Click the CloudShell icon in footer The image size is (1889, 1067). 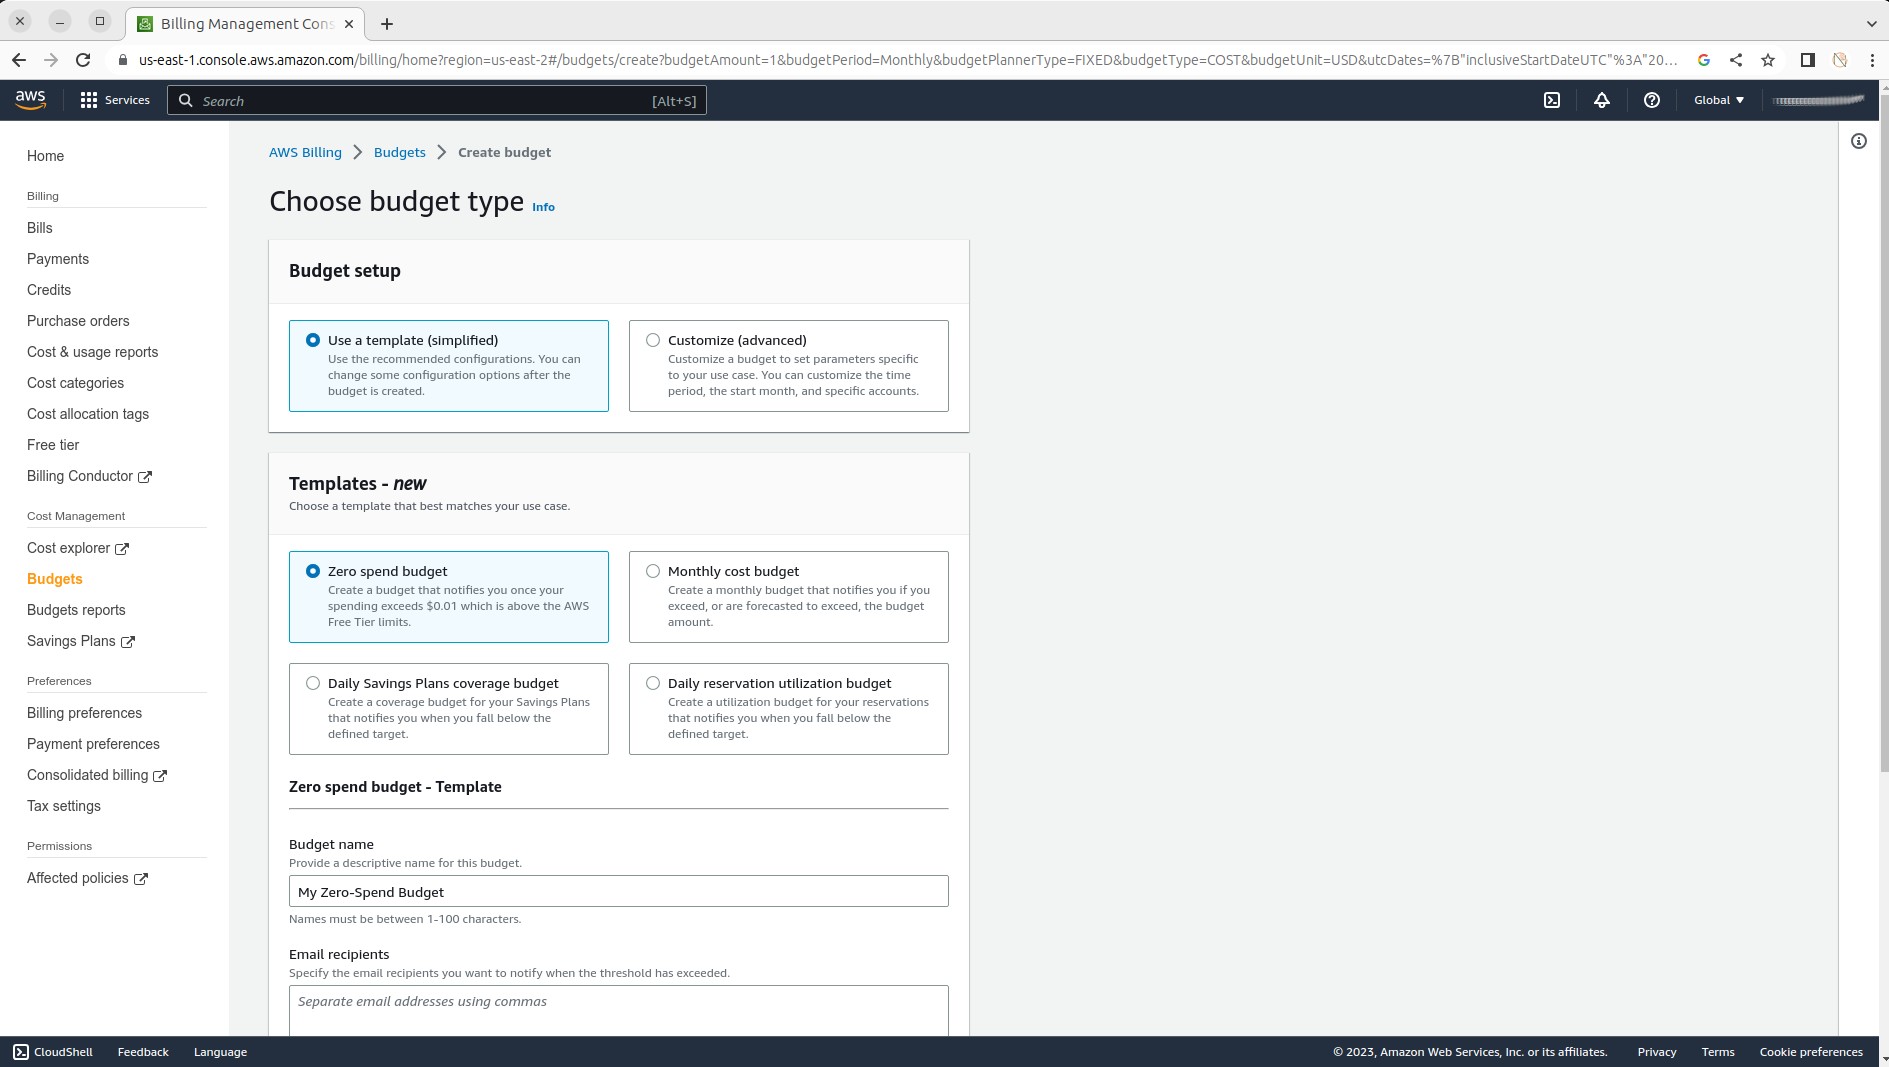pyautogui.click(x=21, y=1052)
